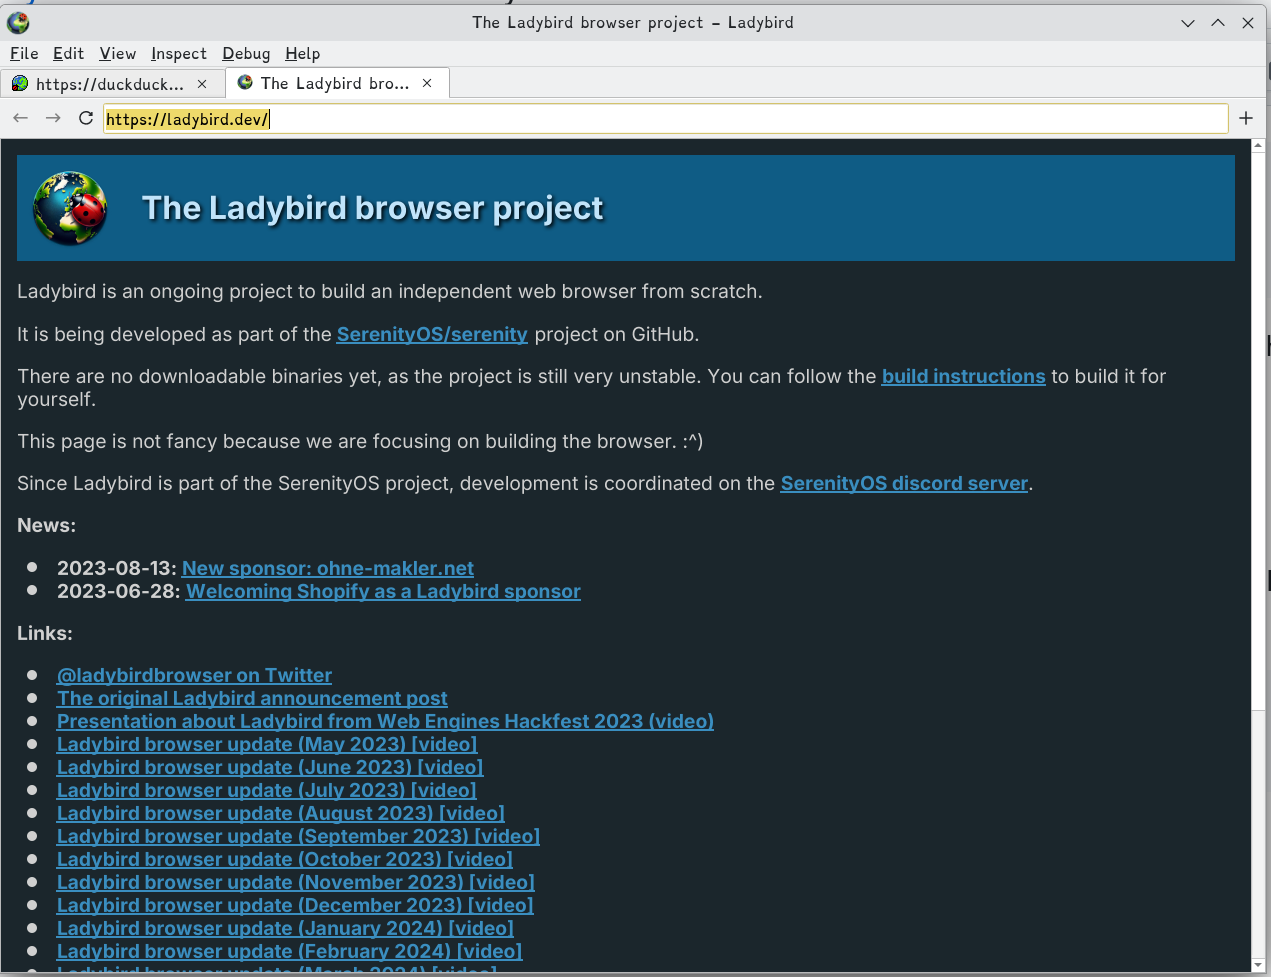Focus the URL address bar
The image size is (1271, 977).
665,119
